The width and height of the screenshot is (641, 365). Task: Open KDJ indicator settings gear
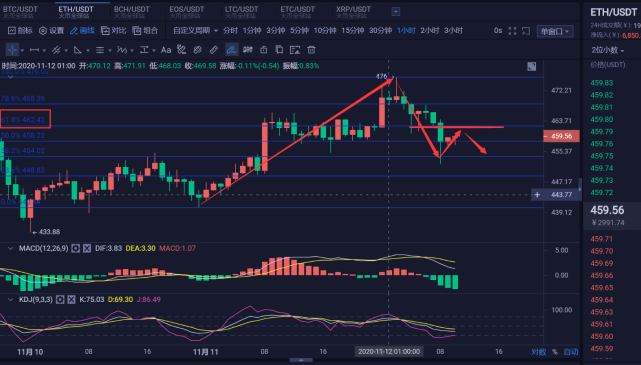pos(60,300)
